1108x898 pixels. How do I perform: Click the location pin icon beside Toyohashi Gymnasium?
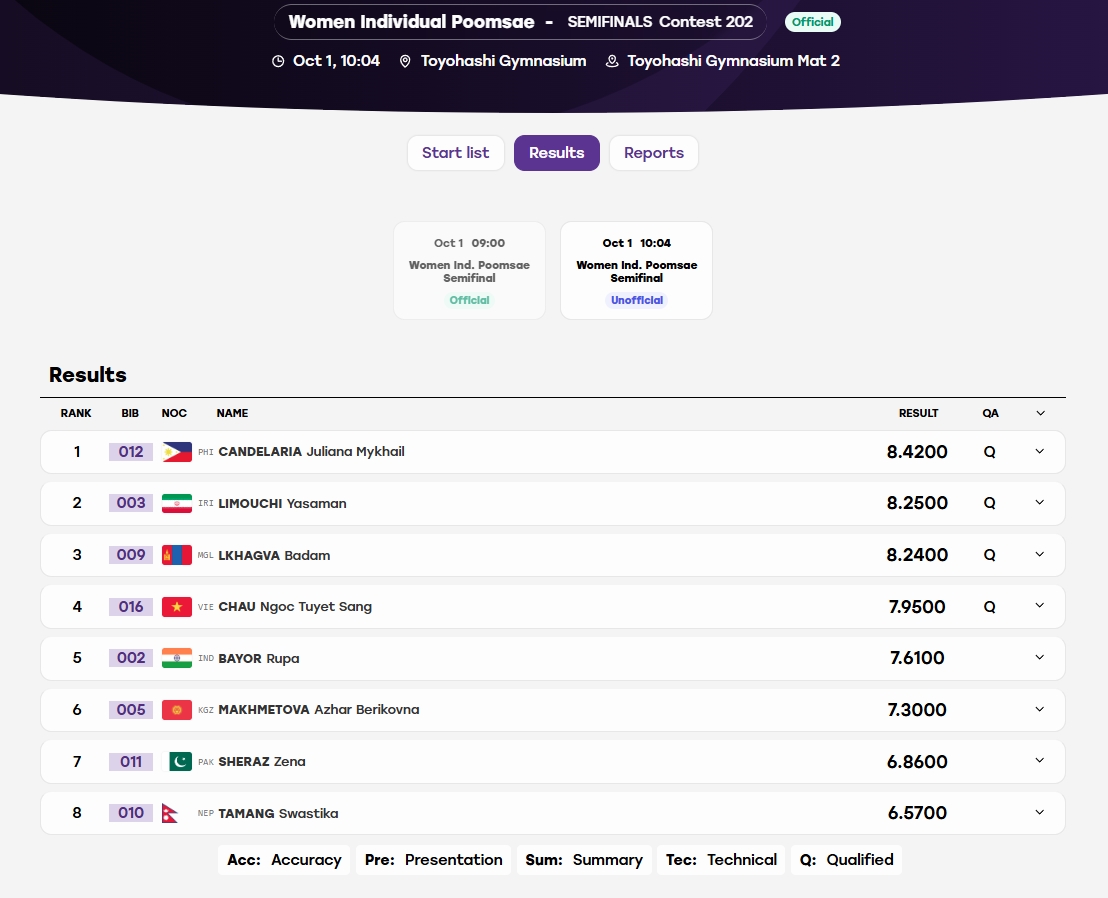point(405,61)
